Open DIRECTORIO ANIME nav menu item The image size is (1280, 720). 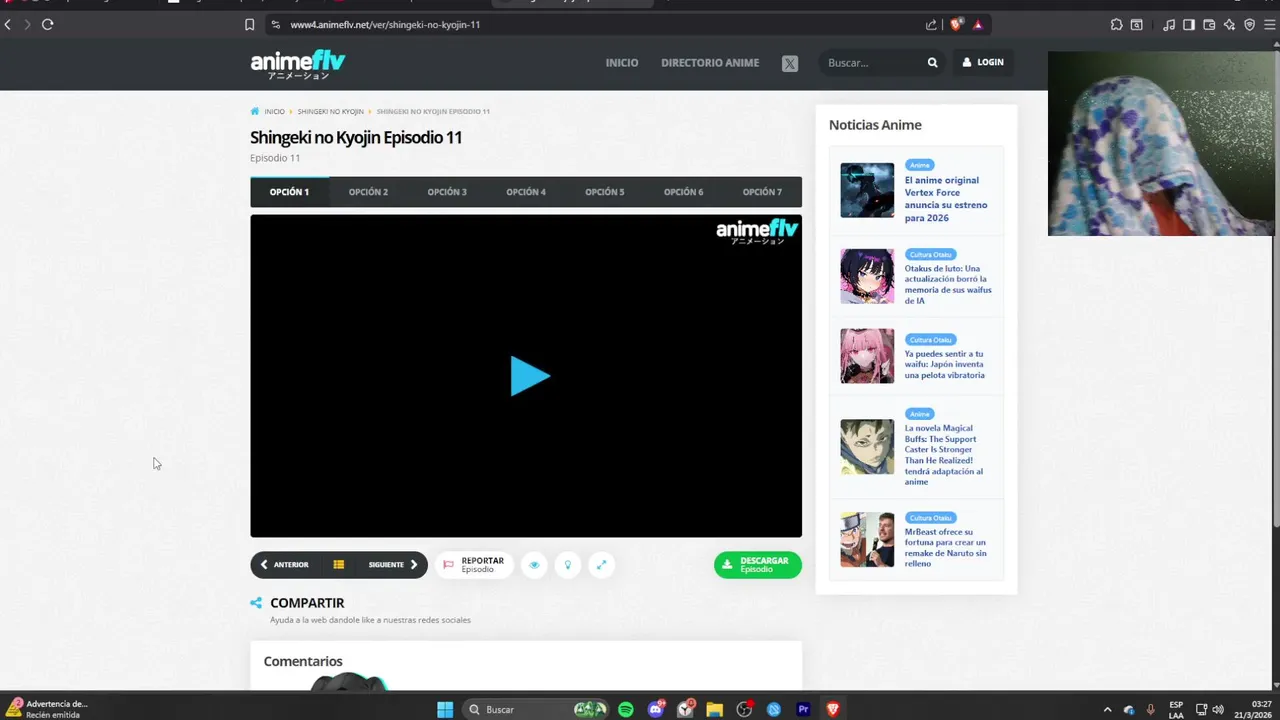pyautogui.click(x=710, y=63)
